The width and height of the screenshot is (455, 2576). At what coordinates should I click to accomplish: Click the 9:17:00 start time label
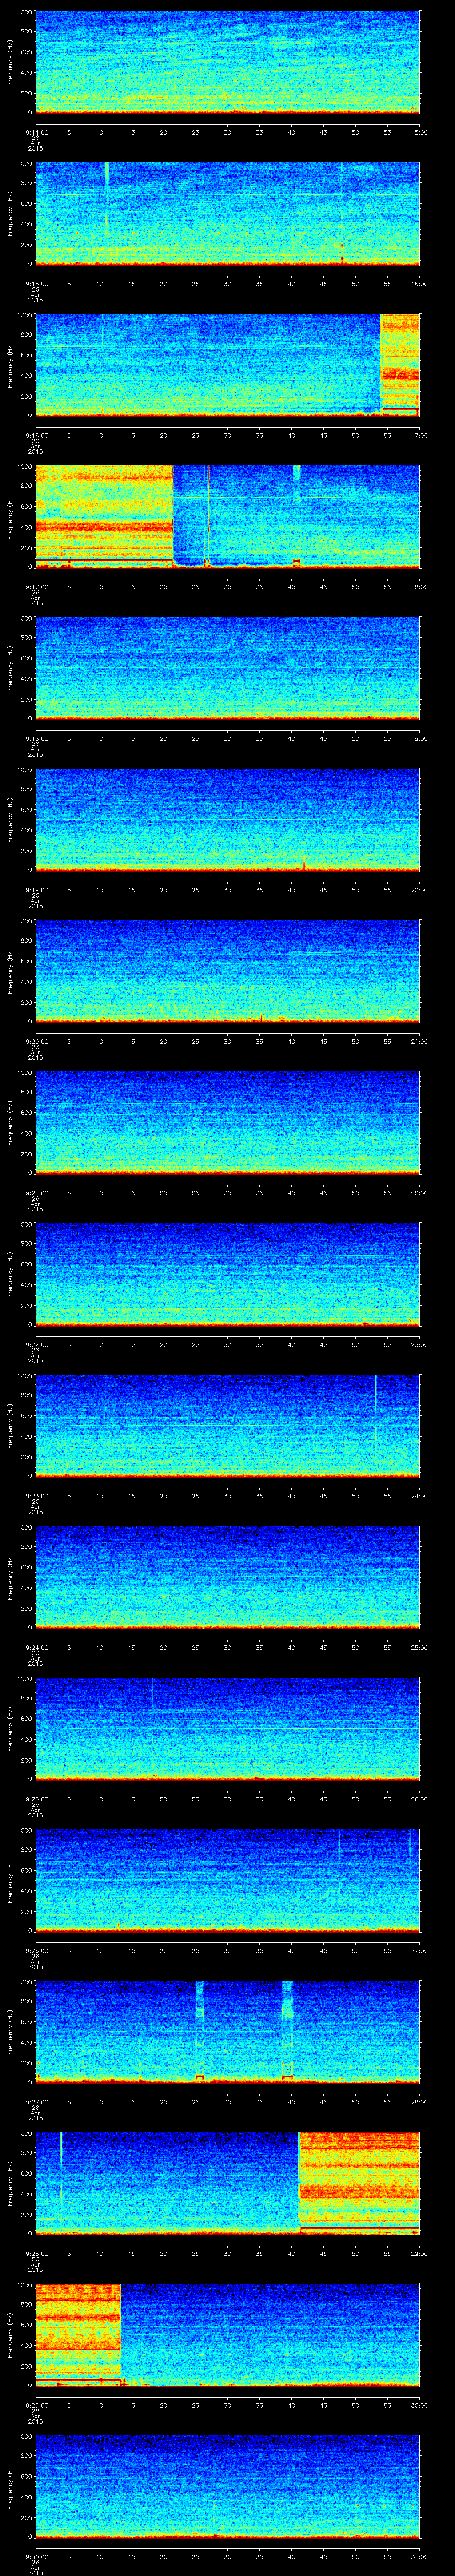[36, 586]
